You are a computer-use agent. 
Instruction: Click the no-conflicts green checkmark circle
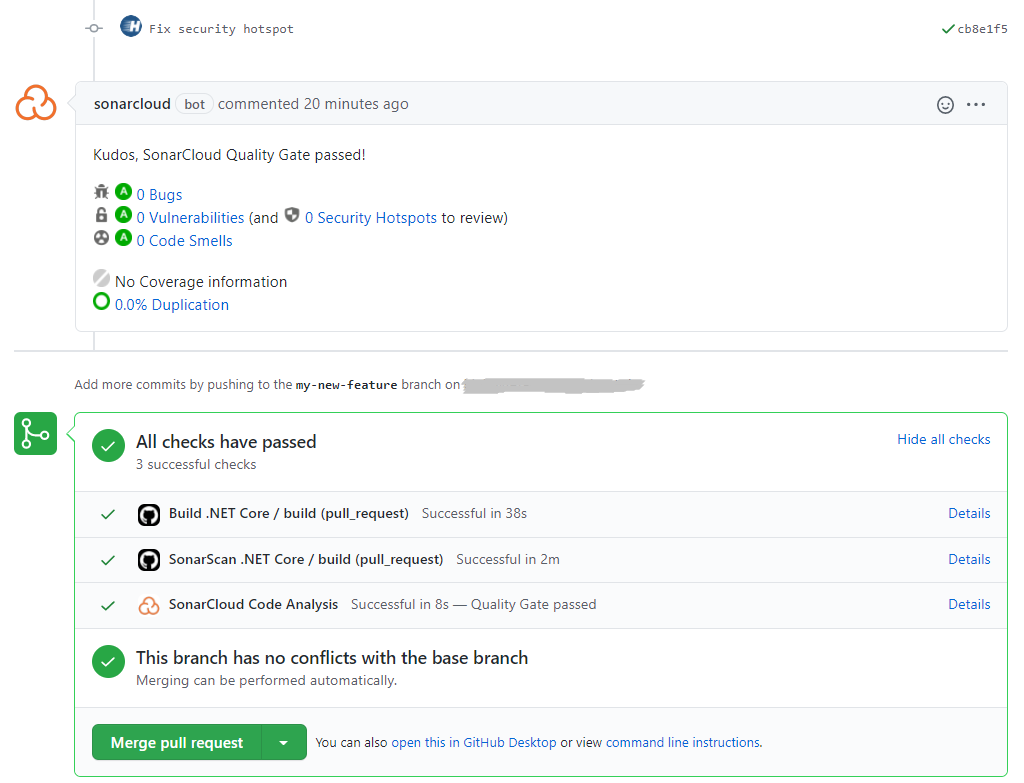click(x=108, y=662)
